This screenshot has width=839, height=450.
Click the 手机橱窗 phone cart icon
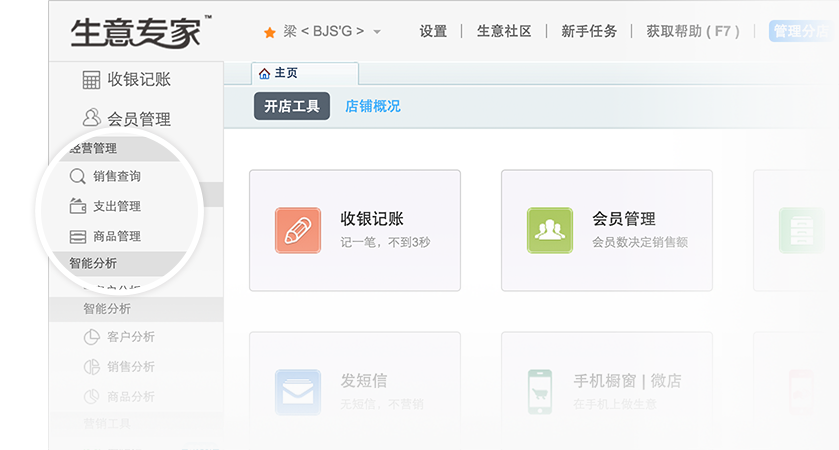click(x=541, y=392)
